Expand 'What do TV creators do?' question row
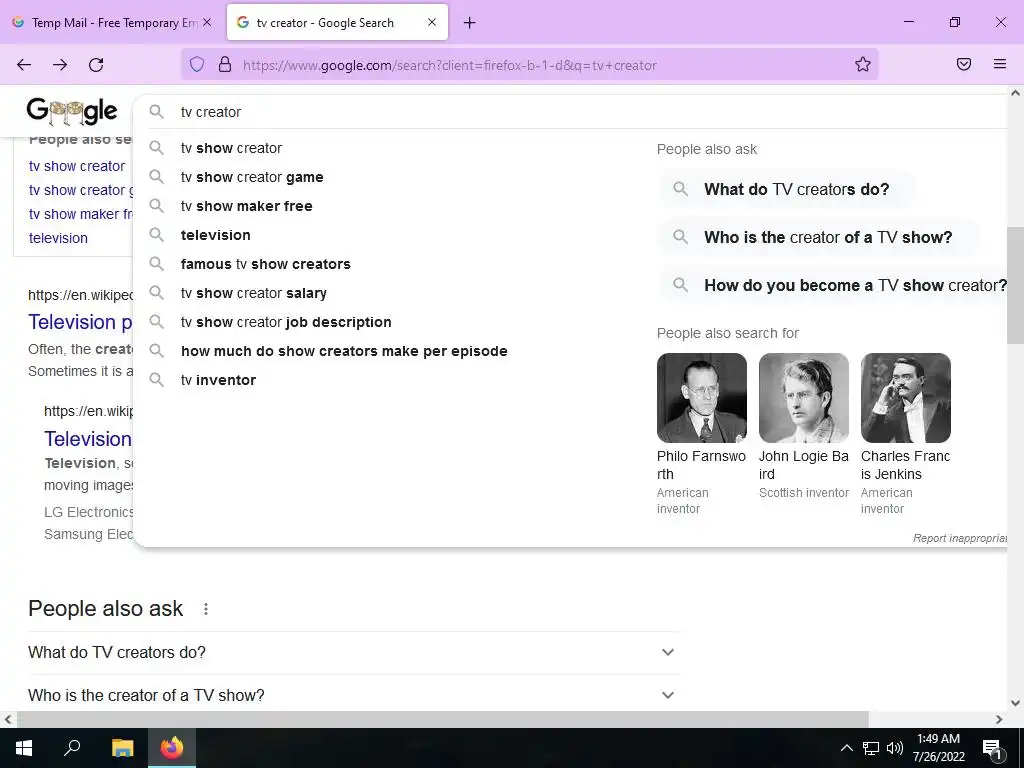 354,652
